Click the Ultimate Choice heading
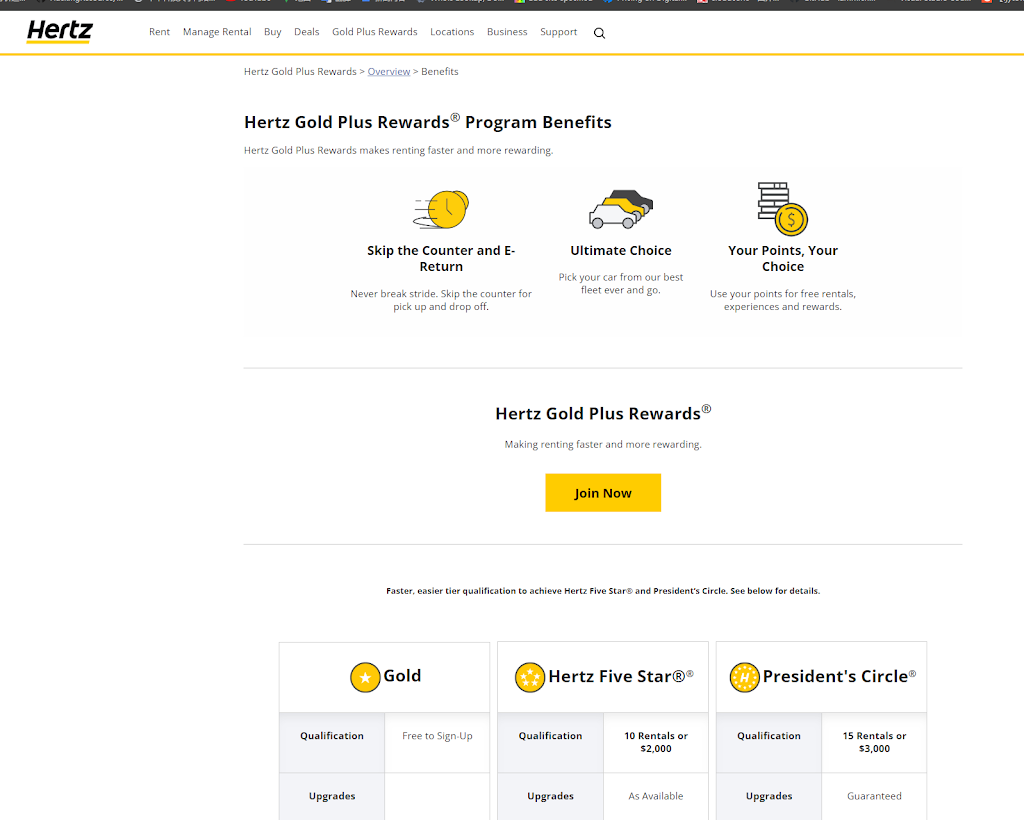1024x820 pixels. 621,251
